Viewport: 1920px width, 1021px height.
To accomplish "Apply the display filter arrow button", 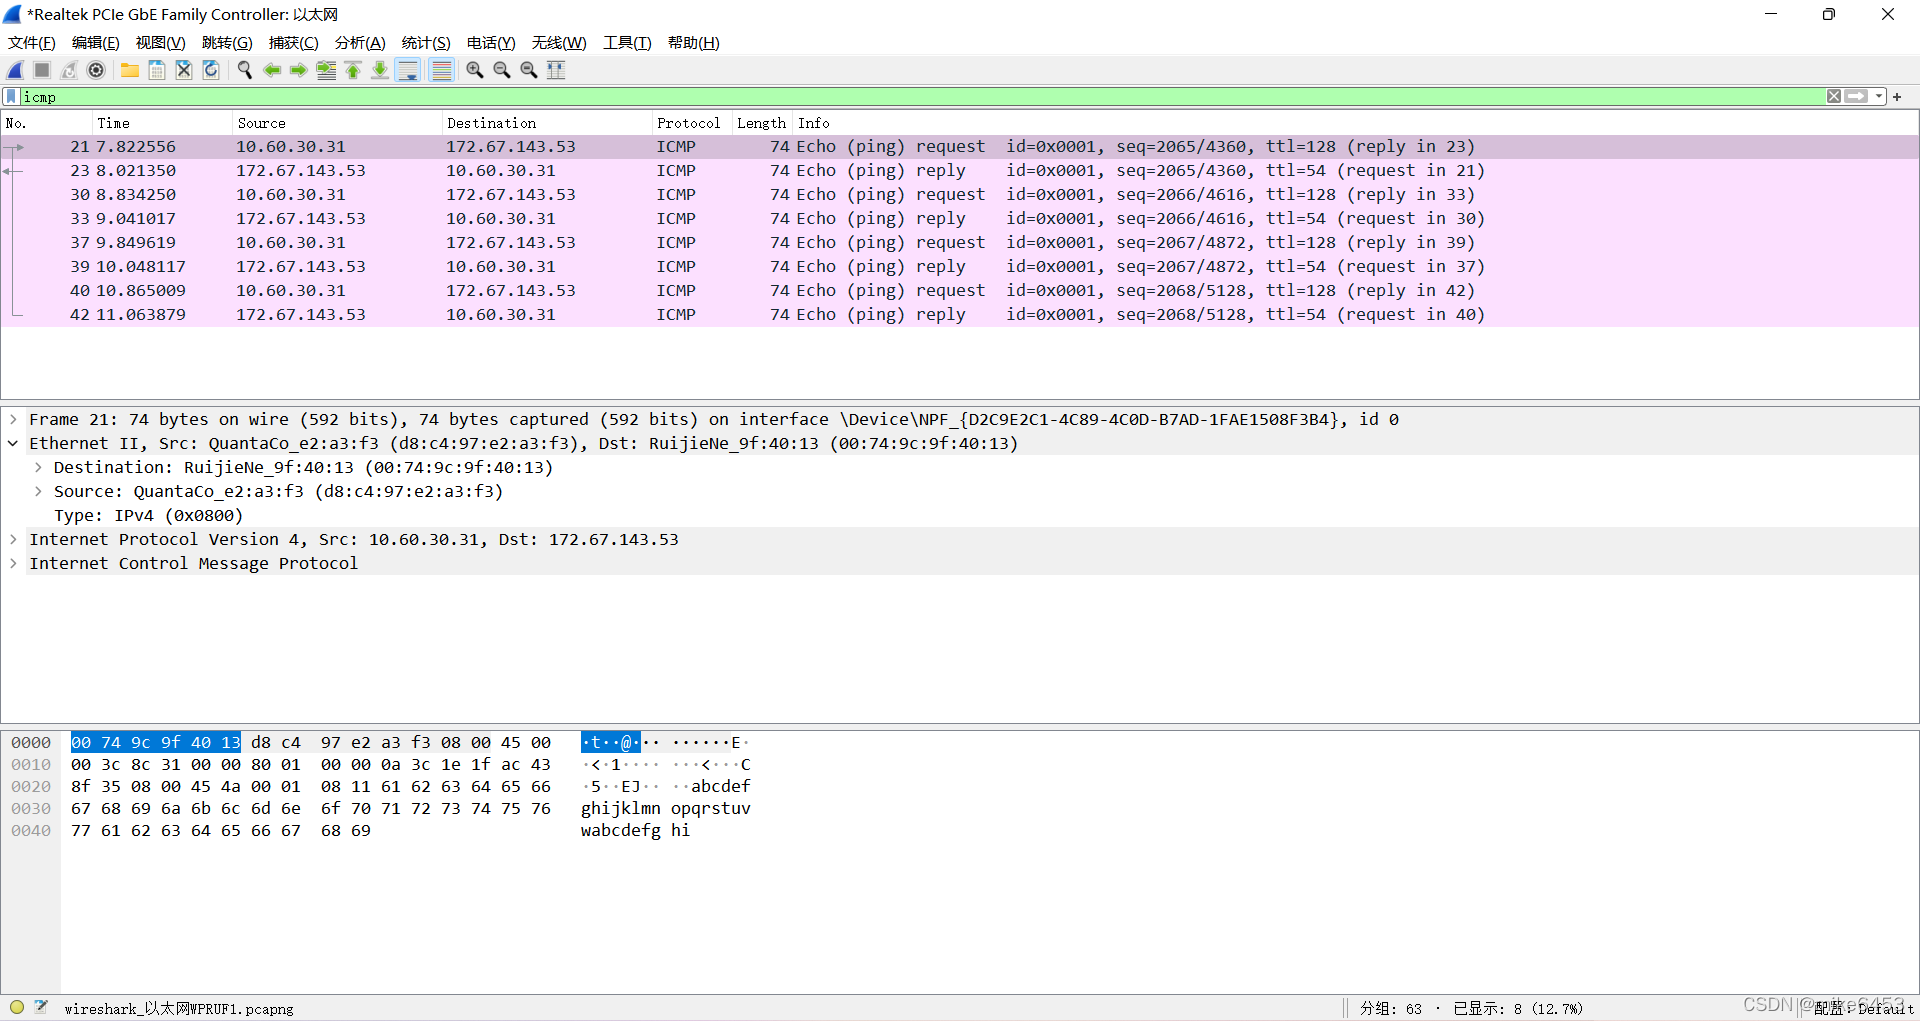I will [1856, 97].
